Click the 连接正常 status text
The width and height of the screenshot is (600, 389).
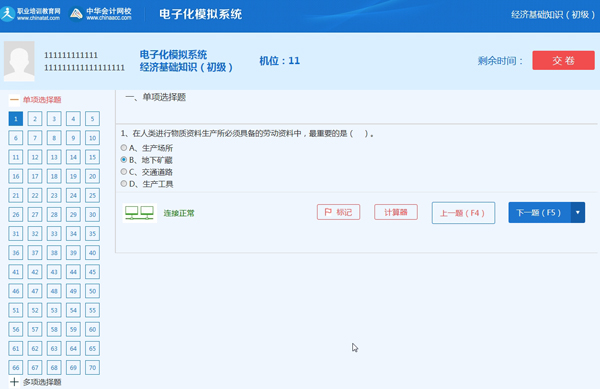coord(179,213)
